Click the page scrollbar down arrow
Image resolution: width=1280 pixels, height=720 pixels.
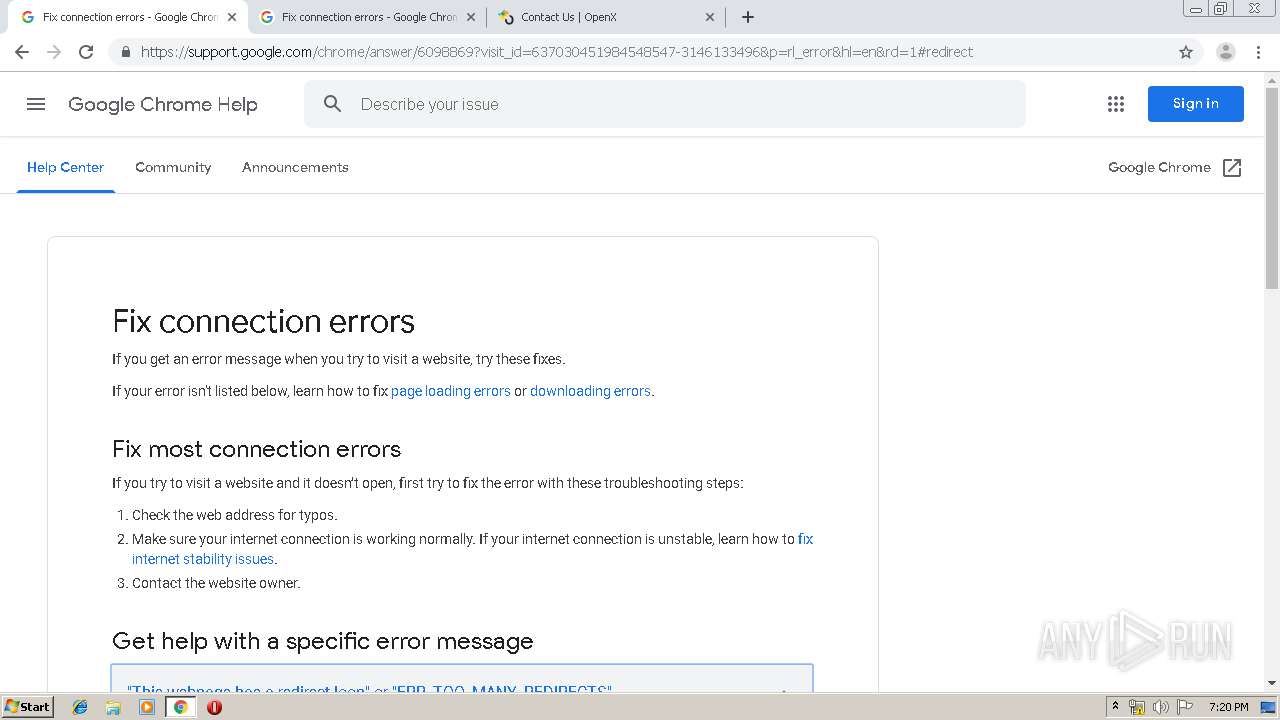(x=1272, y=683)
